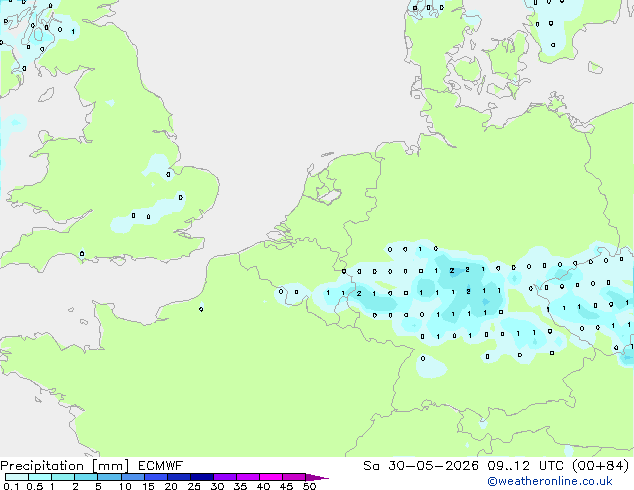The width and height of the screenshot is (634, 490).
Task: Click the legend swatch between 0.1 and 0.5
Action: click(x=17, y=477)
